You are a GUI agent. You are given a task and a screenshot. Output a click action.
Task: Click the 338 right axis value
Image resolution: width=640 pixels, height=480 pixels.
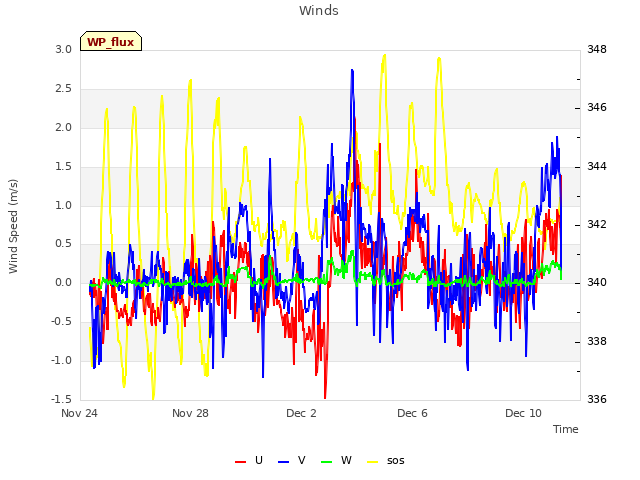click(x=597, y=341)
